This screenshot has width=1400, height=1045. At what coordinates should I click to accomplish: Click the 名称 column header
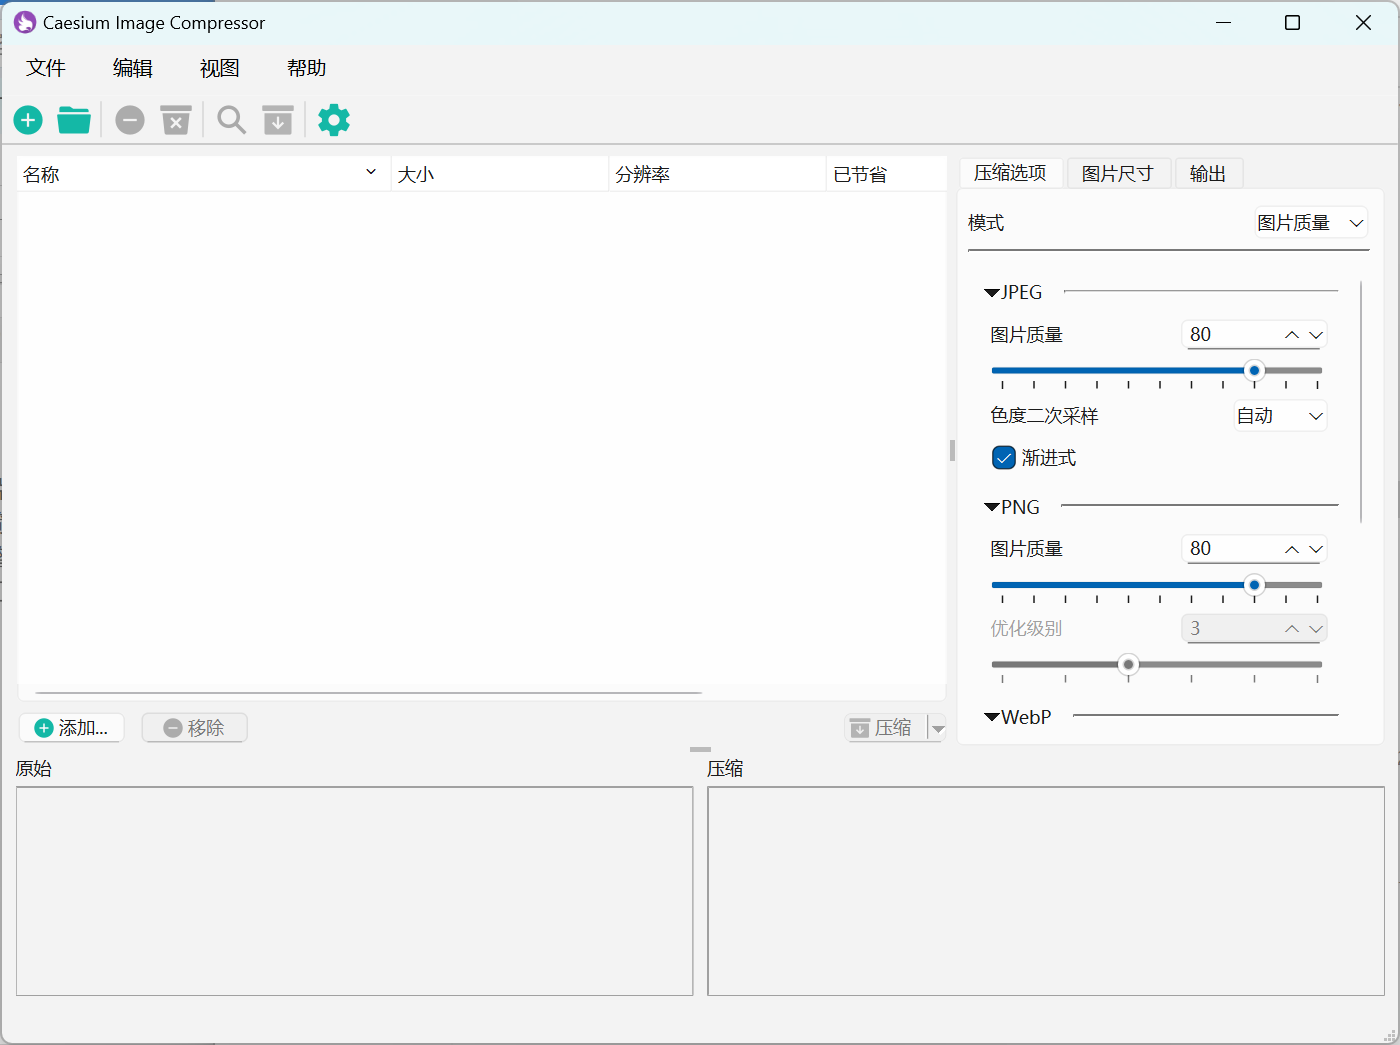point(190,175)
